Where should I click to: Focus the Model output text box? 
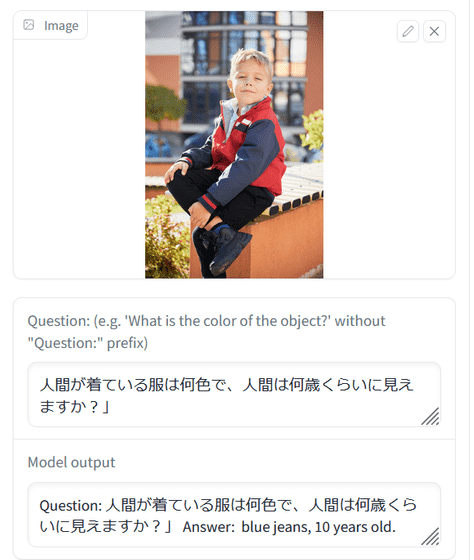coord(234,515)
